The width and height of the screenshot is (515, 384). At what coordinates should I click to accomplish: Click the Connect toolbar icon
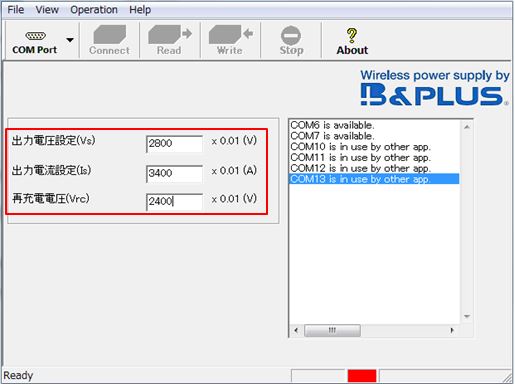[x=110, y=34]
